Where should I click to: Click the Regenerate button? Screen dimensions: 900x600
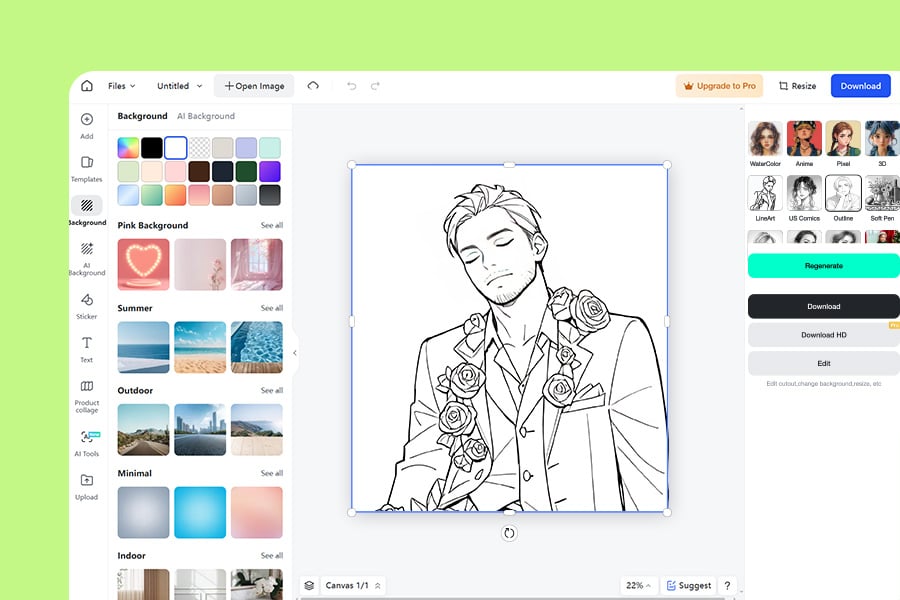(824, 266)
